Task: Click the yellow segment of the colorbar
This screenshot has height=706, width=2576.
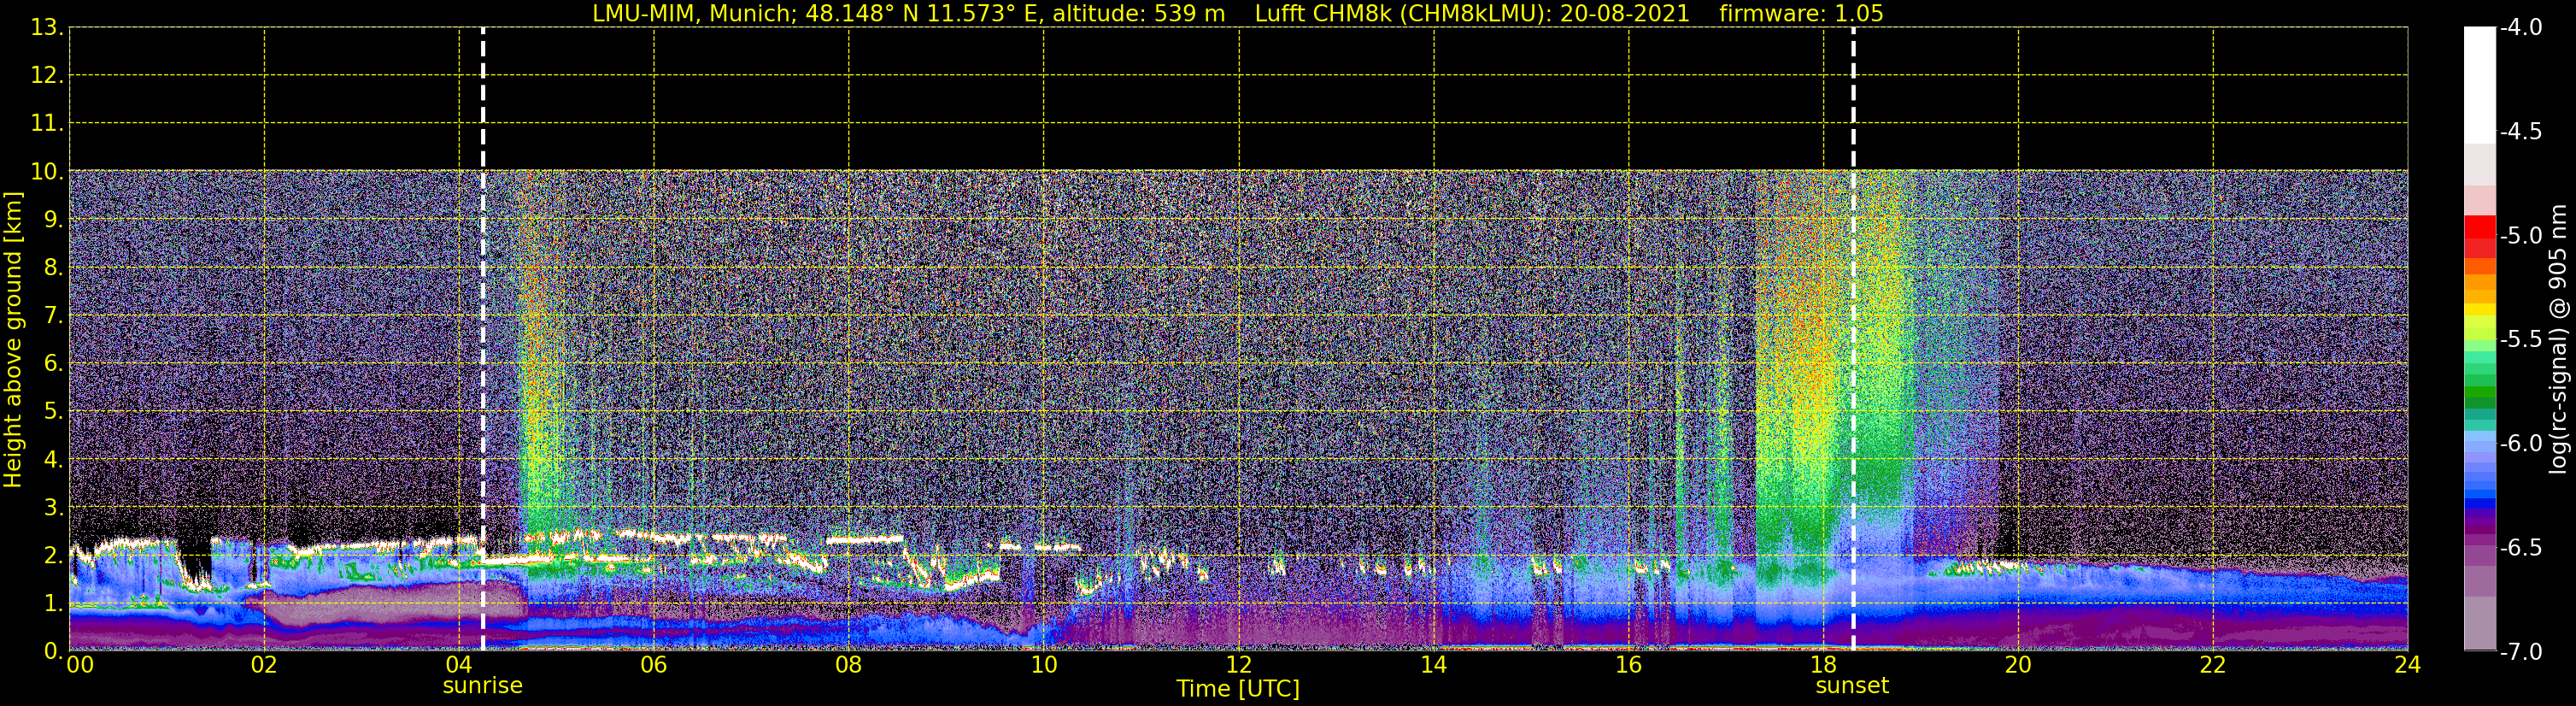Action: pyautogui.click(x=2479, y=311)
